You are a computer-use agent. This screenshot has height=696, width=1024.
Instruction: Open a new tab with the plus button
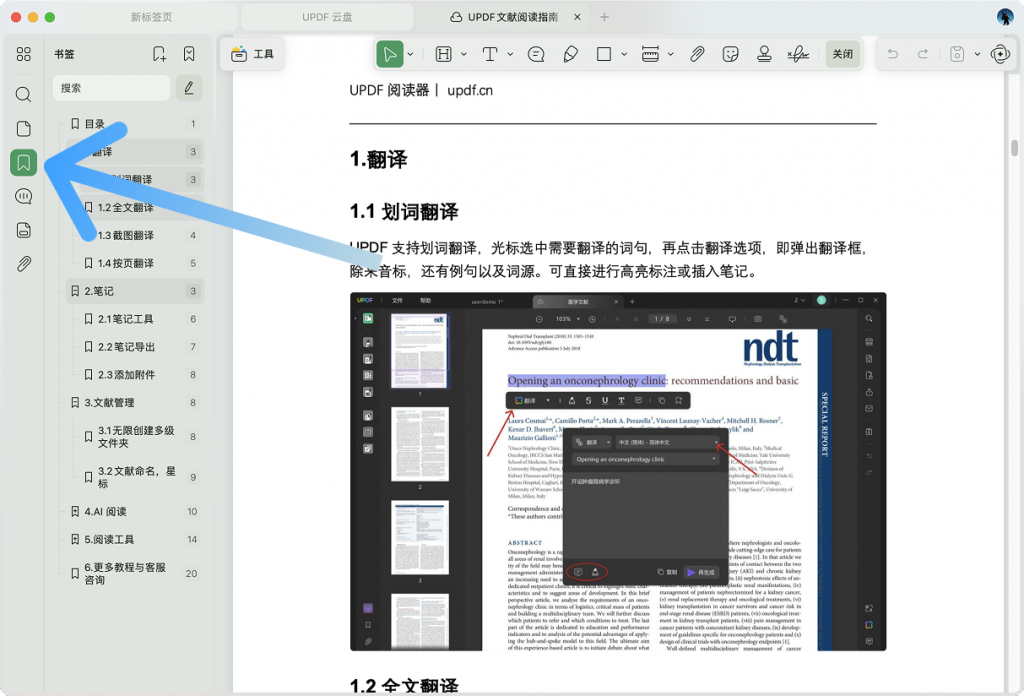[604, 17]
